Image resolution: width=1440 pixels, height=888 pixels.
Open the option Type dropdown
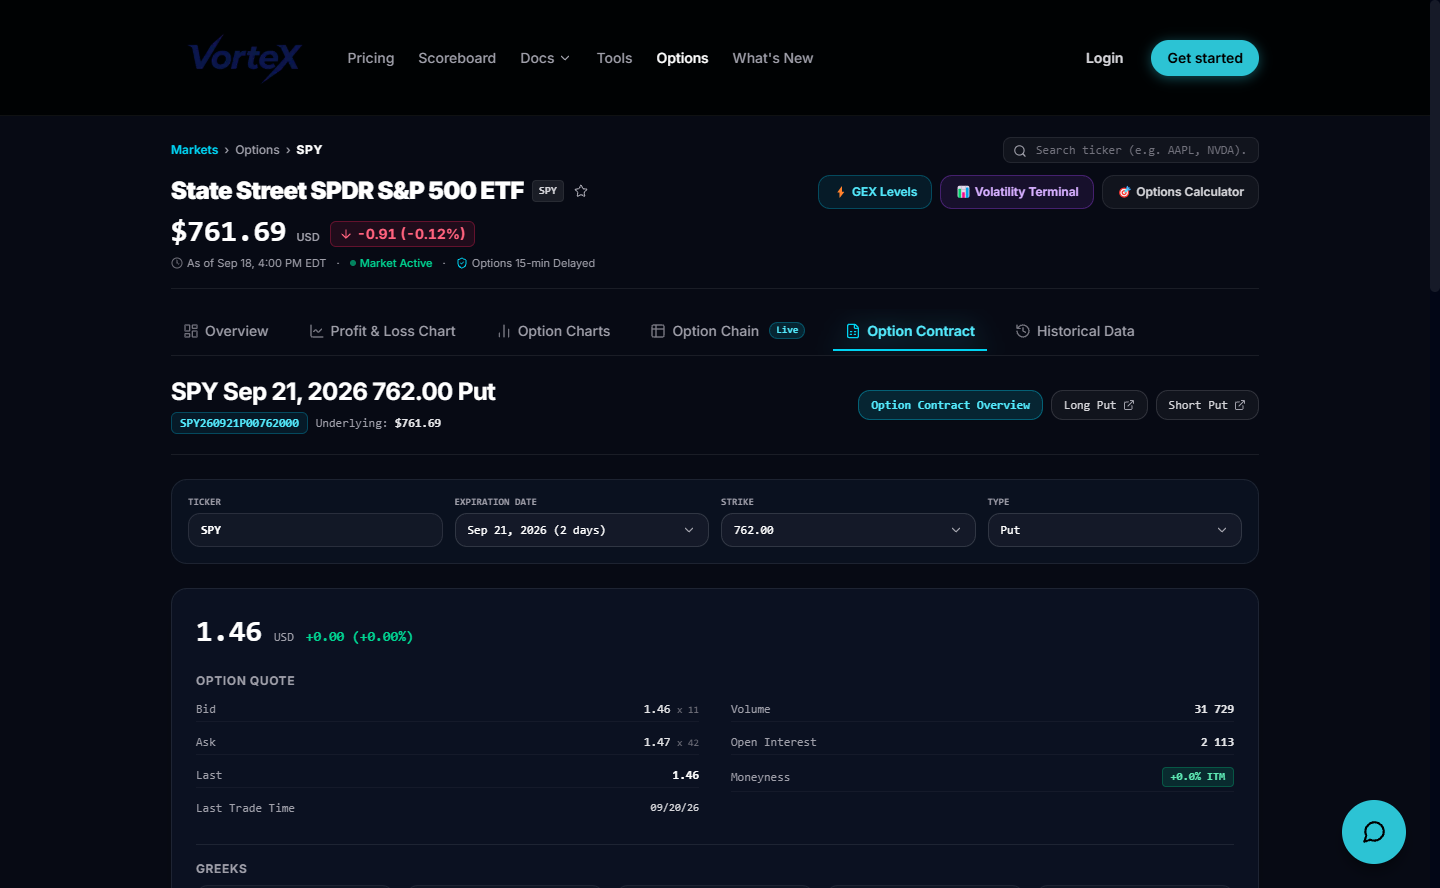(1114, 530)
